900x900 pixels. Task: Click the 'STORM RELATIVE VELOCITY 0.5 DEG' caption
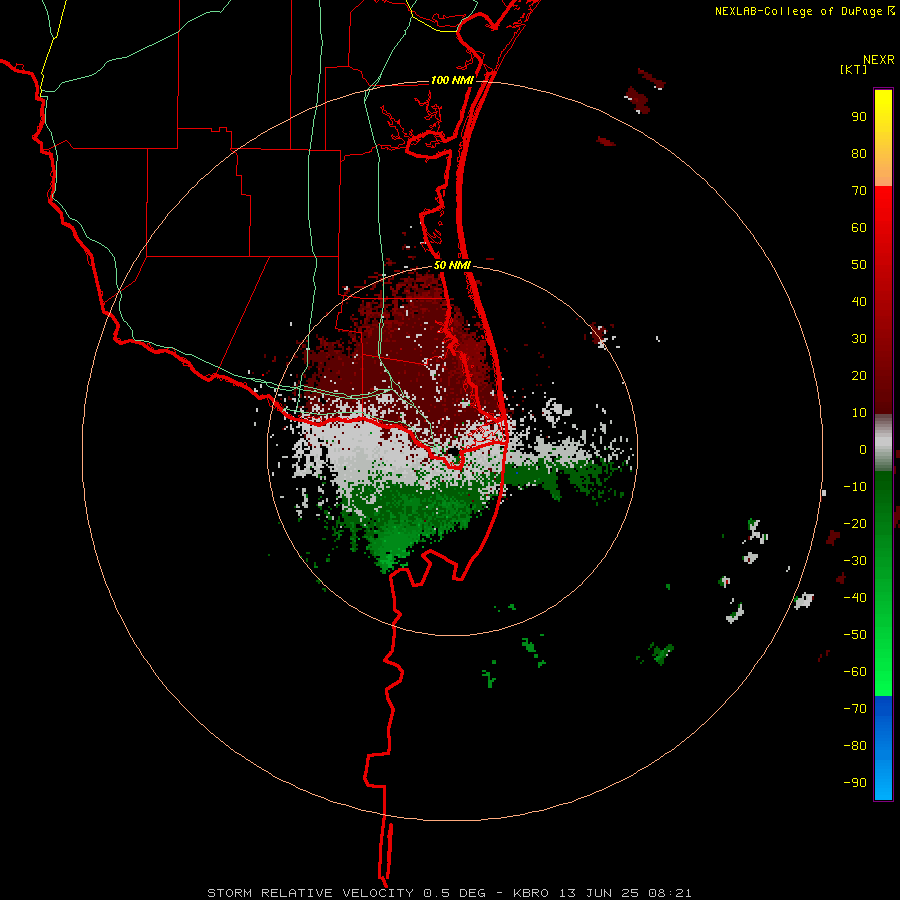coord(346,893)
